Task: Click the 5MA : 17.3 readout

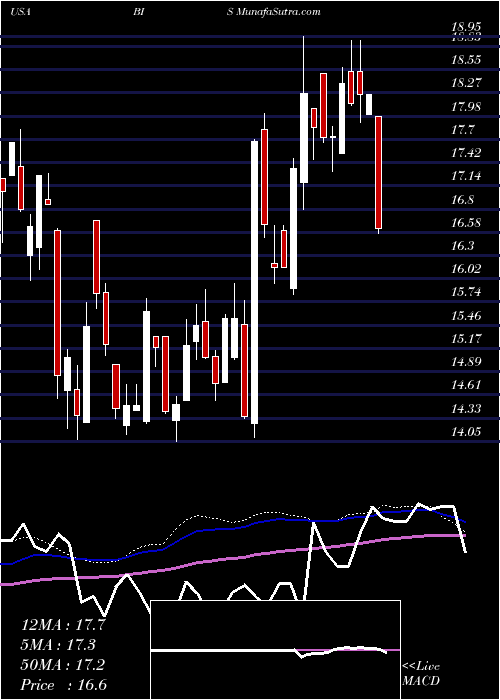Action: click(x=58, y=645)
